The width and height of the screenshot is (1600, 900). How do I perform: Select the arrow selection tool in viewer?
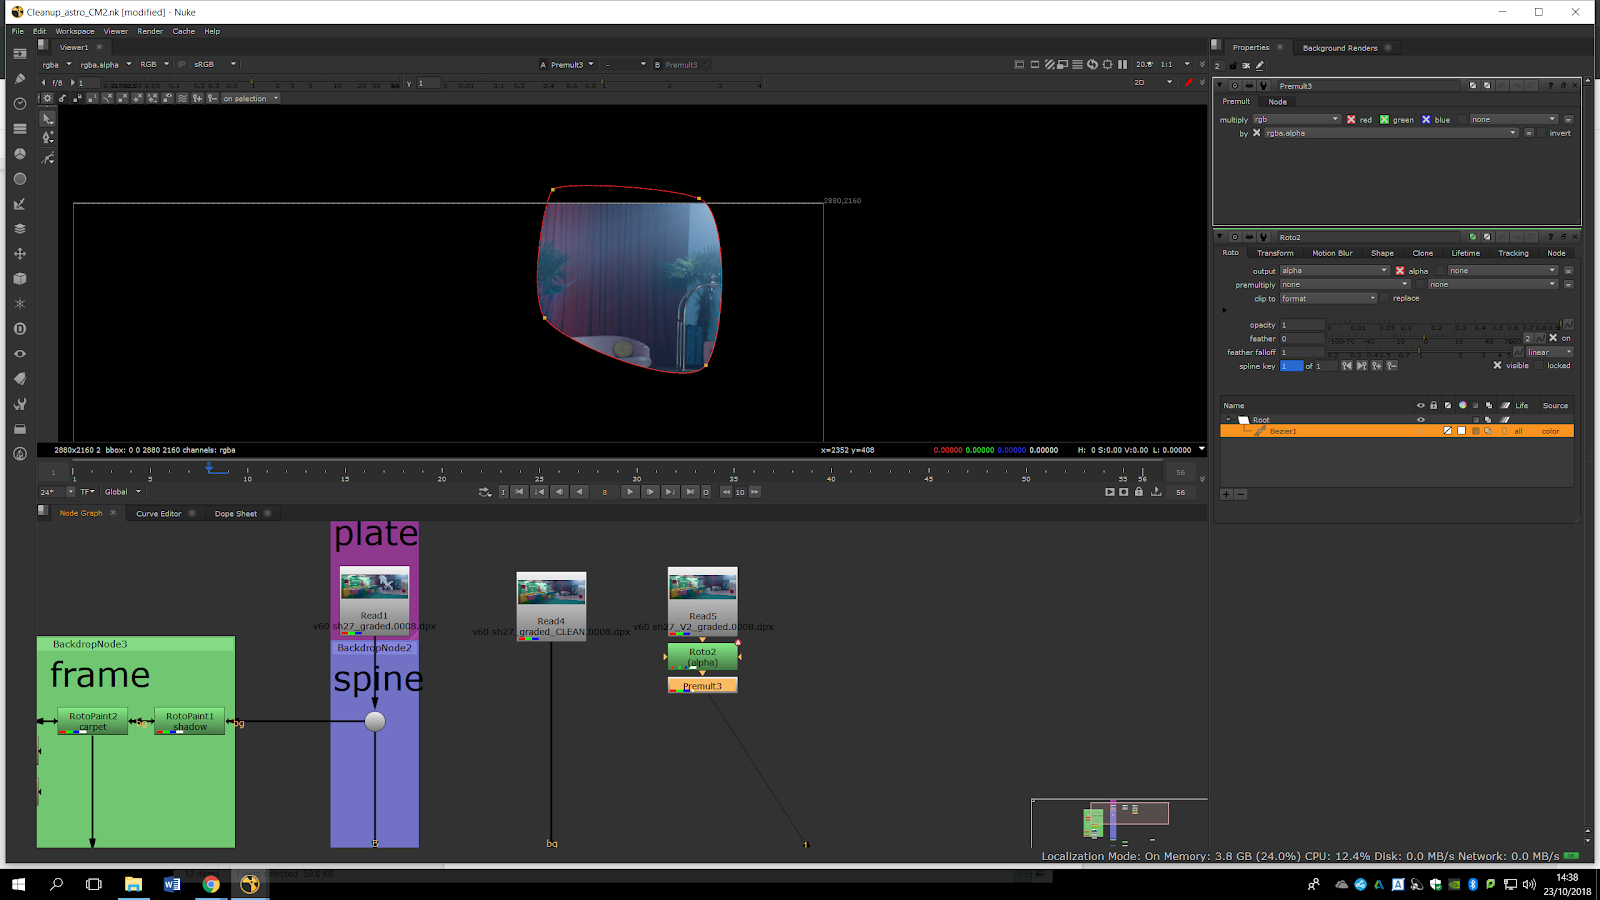click(x=48, y=118)
